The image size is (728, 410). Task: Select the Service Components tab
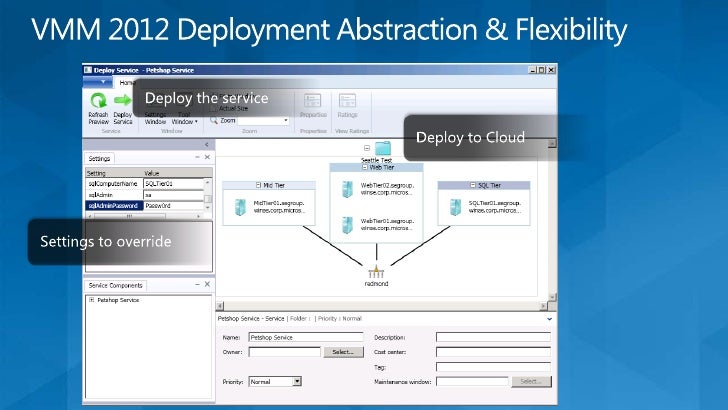[115, 286]
